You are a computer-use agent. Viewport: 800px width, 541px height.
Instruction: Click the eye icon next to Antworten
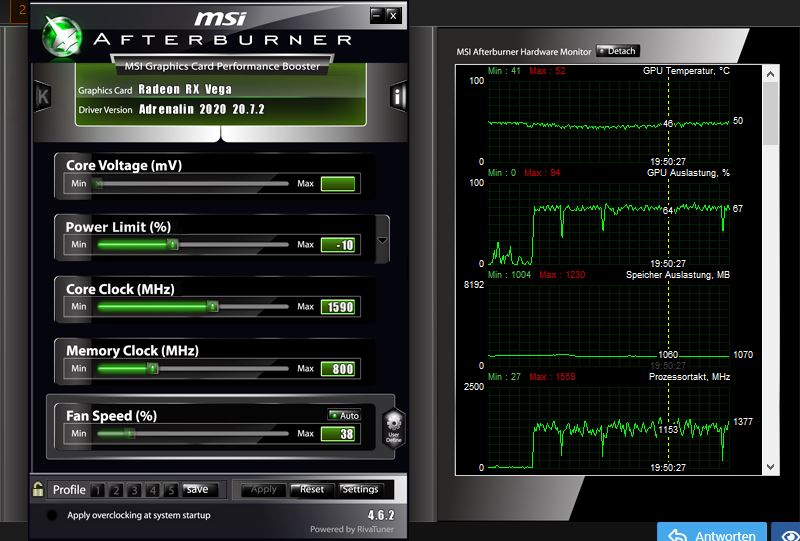tap(787, 533)
